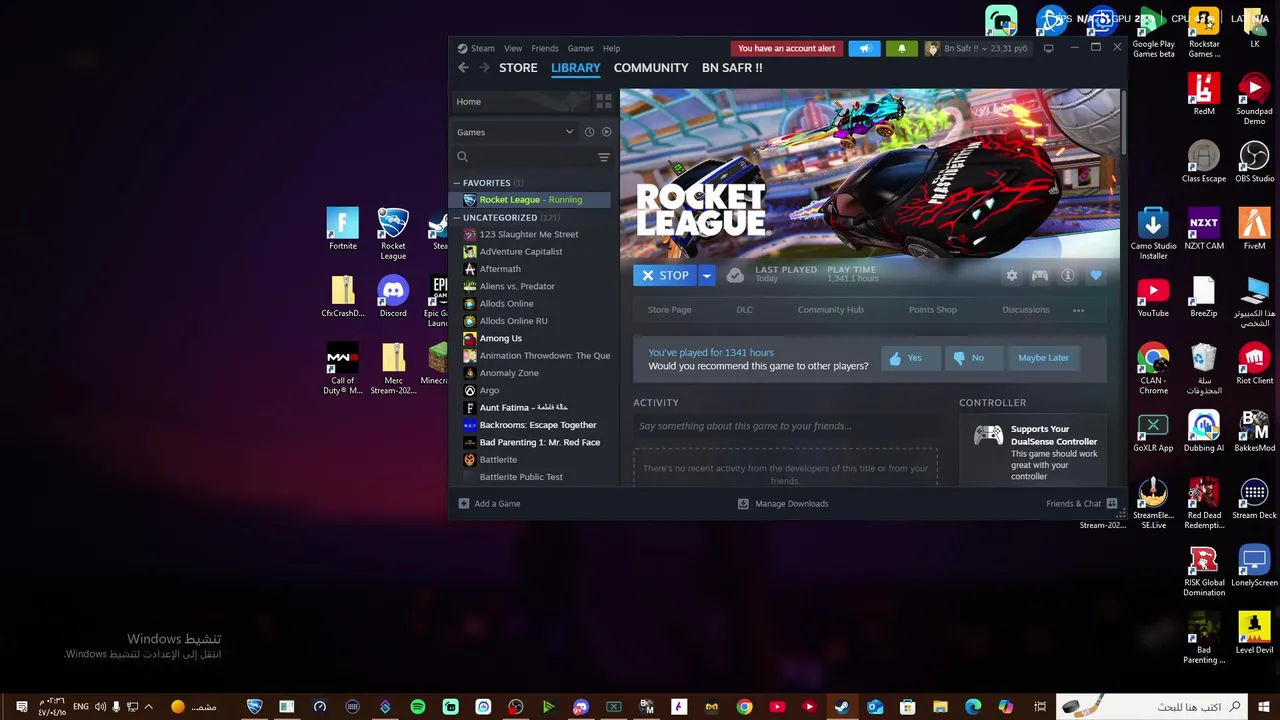Open the DLC link

point(745,310)
